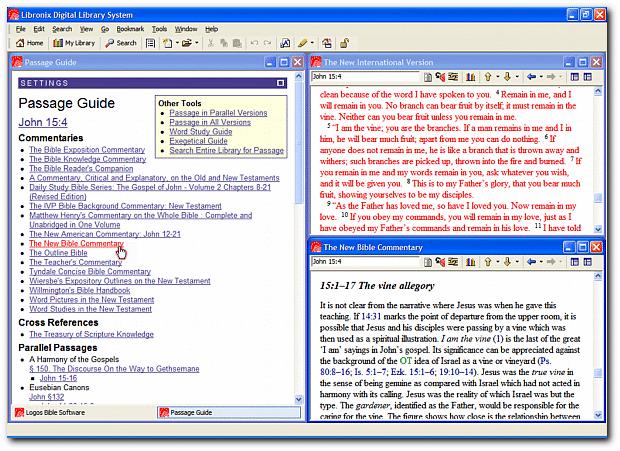Open The Bible Knowledge Commentary link

coord(88,159)
